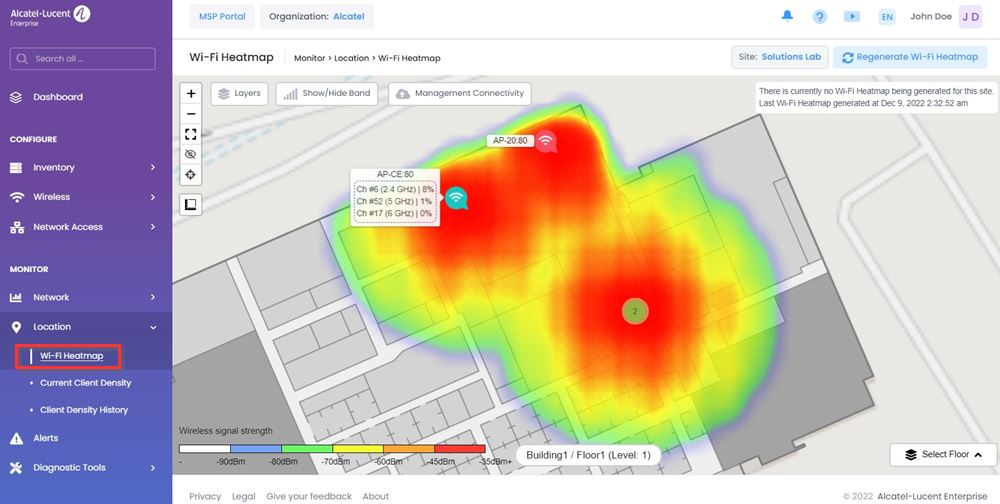Toggle the crossed-eye visibility icon
The height and width of the screenshot is (504, 1000).
(191, 154)
